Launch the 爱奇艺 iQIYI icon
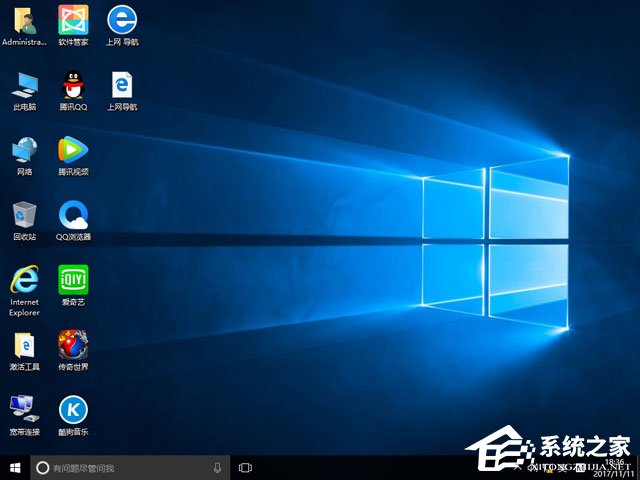 [72, 279]
